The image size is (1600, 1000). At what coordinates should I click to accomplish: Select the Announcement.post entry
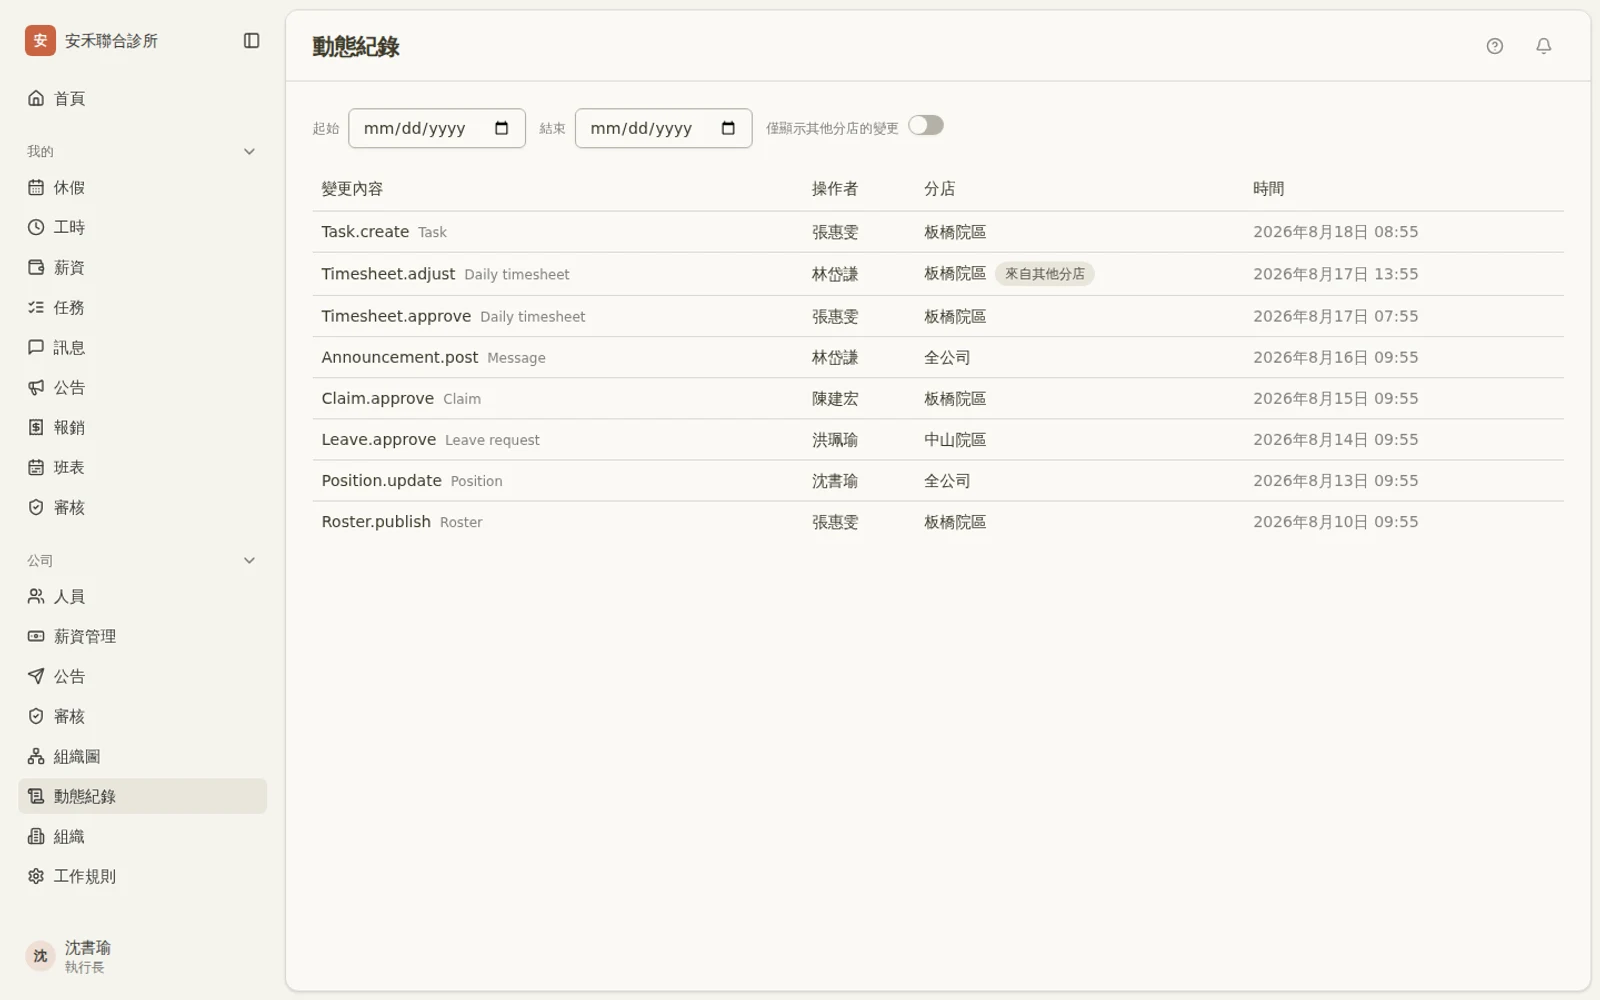[x=938, y=358]
